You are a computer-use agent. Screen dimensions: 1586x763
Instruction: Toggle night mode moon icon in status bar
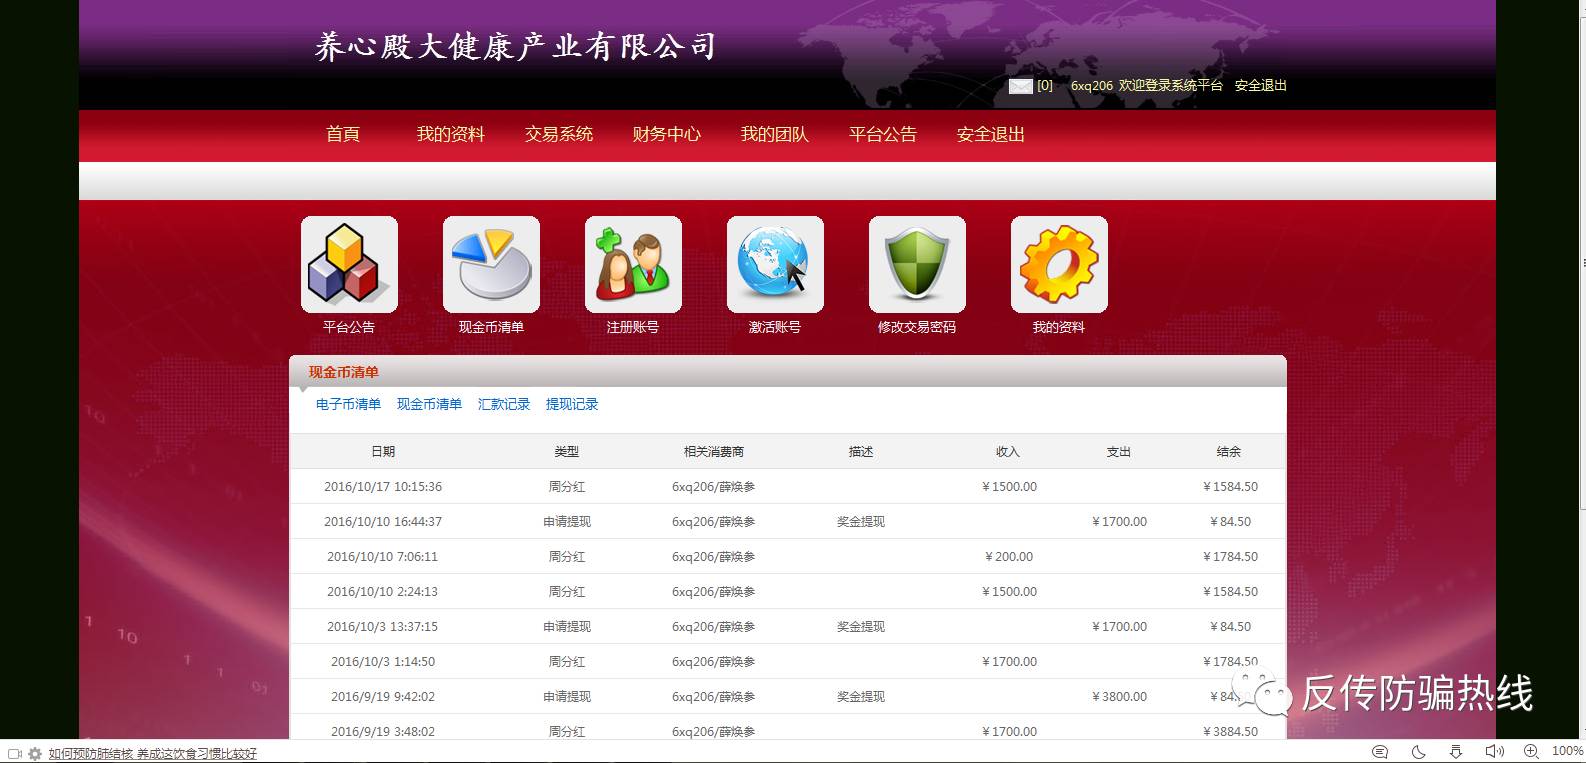1418,751
